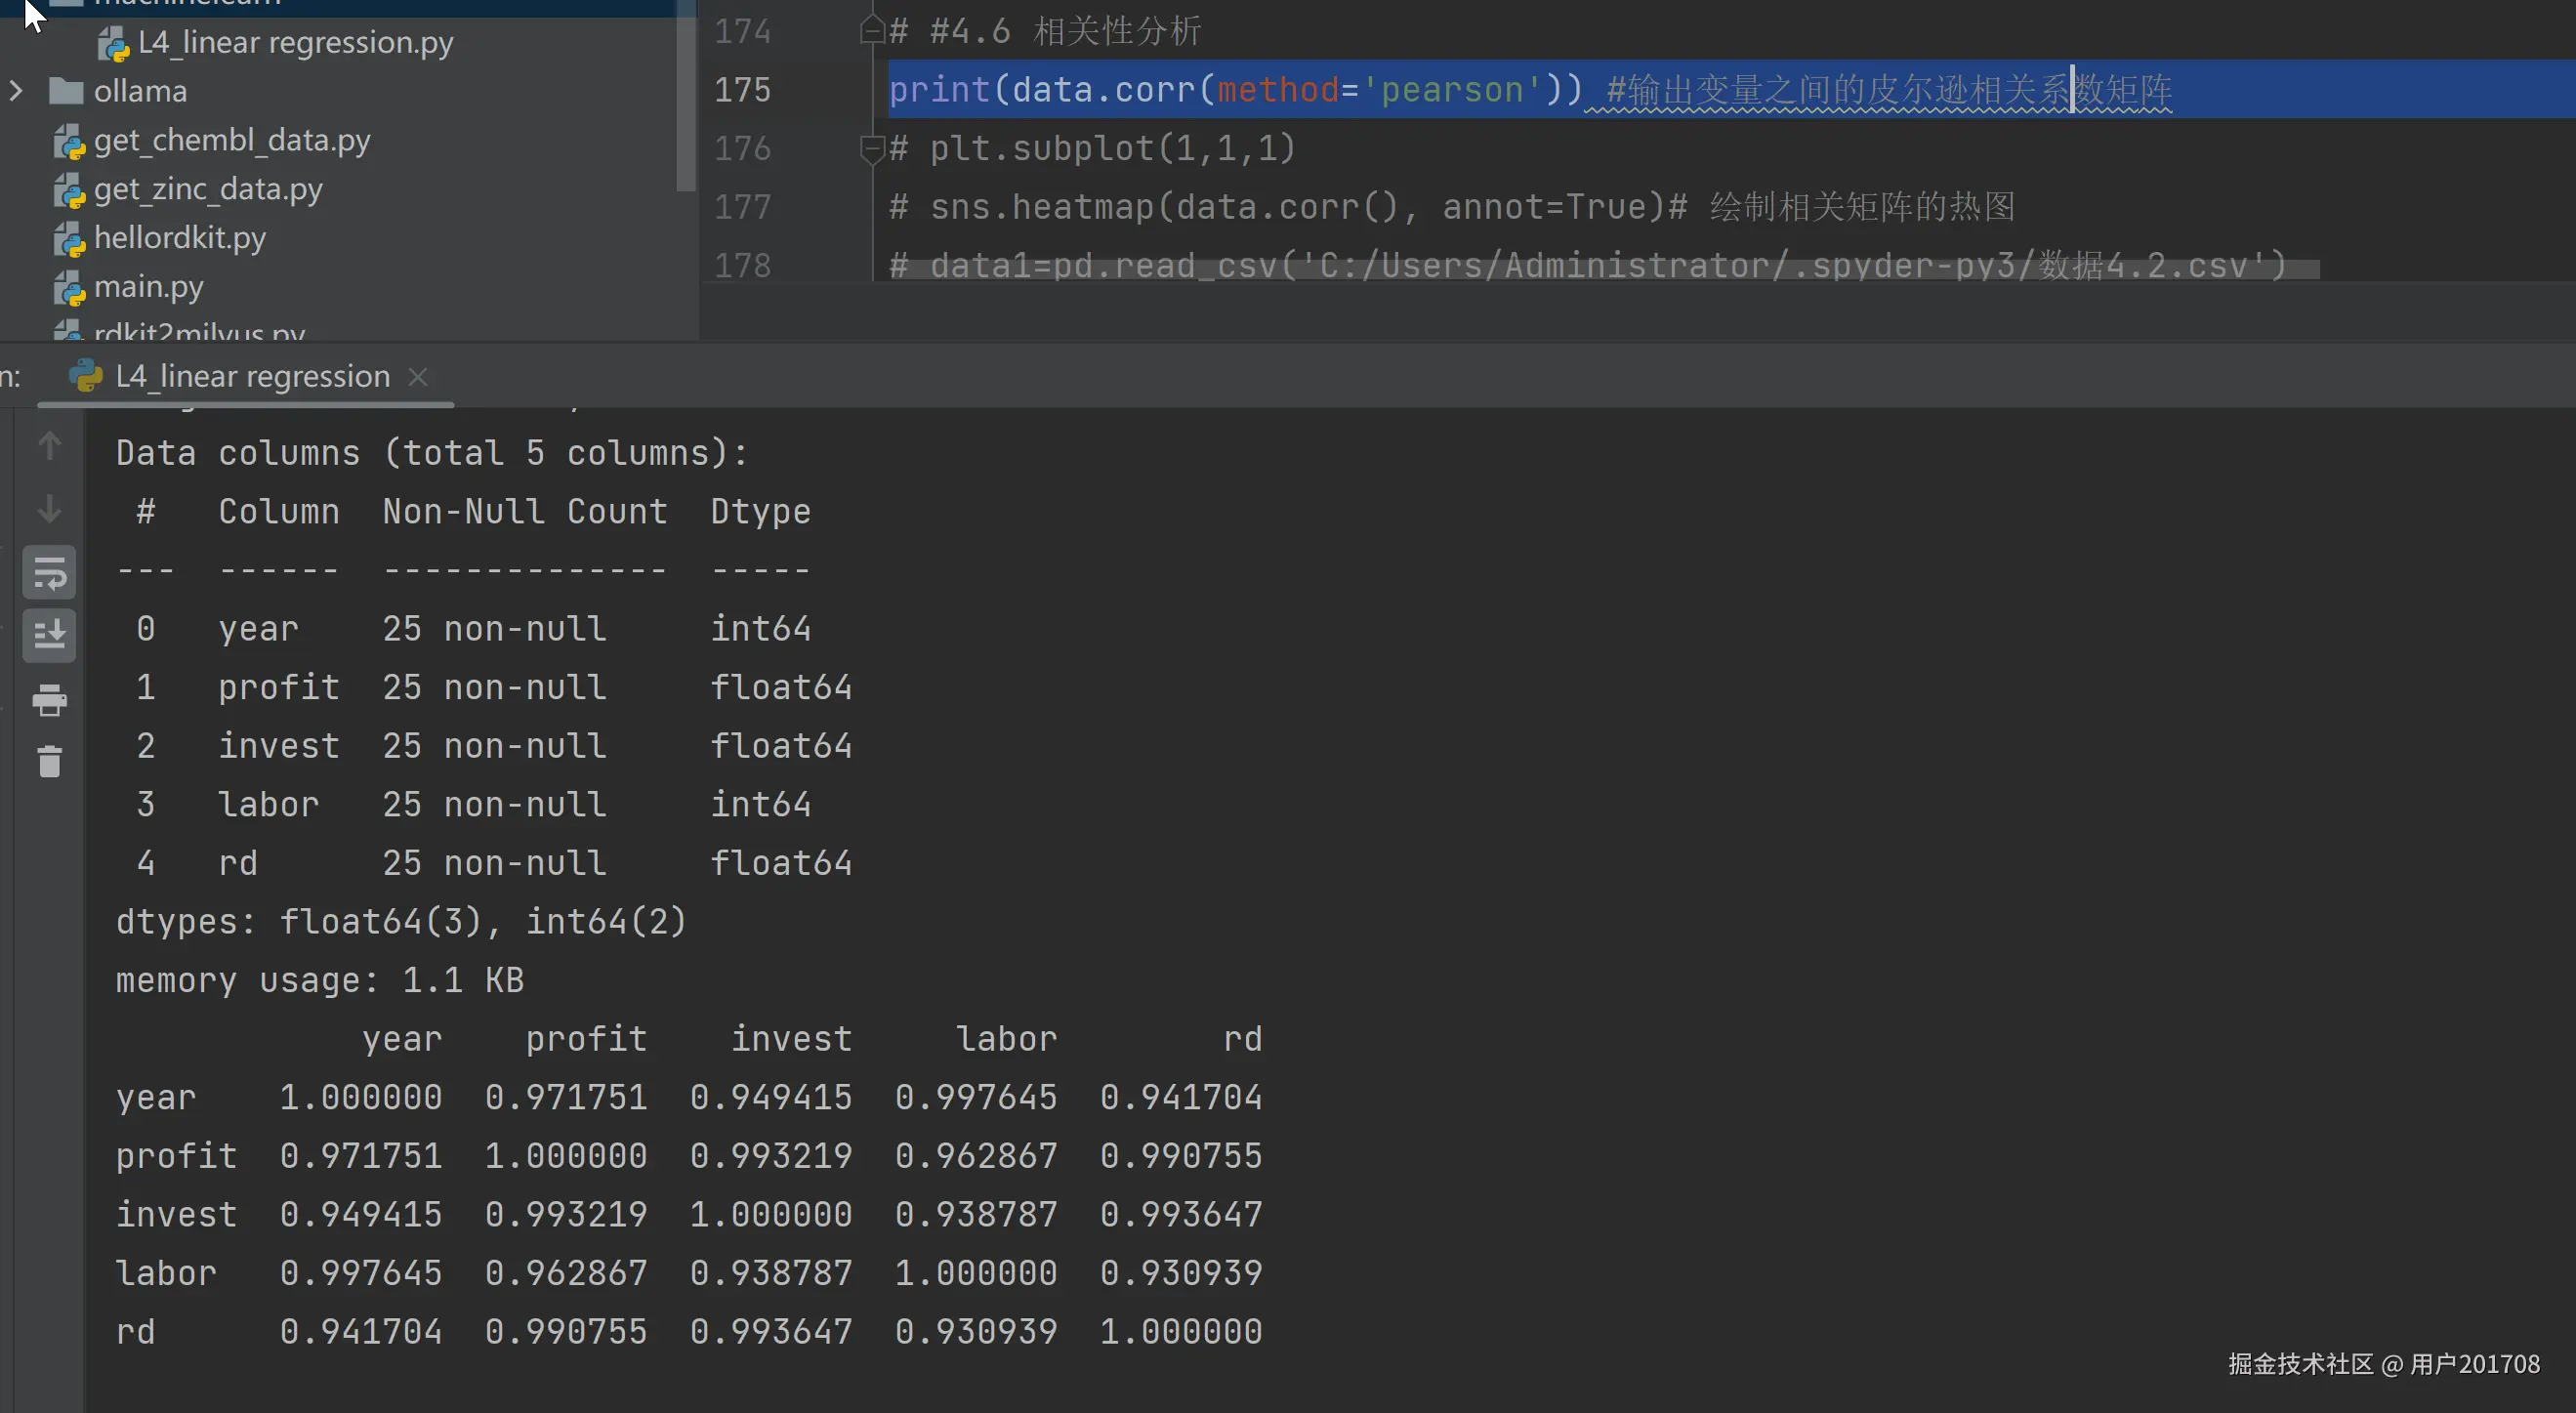The width and height of the screenshot is (2576, 1413).
Task: Collapse code fold marker at line 174
Action: pos(871,31)
